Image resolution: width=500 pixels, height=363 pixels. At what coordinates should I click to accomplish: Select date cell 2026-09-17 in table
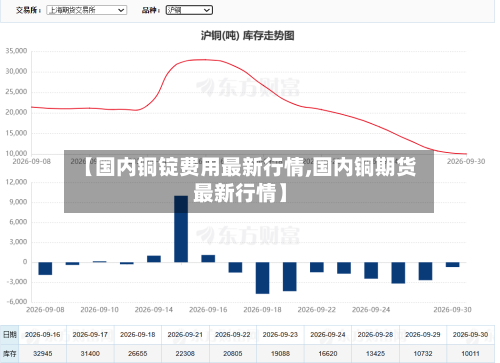click(90, 334)
